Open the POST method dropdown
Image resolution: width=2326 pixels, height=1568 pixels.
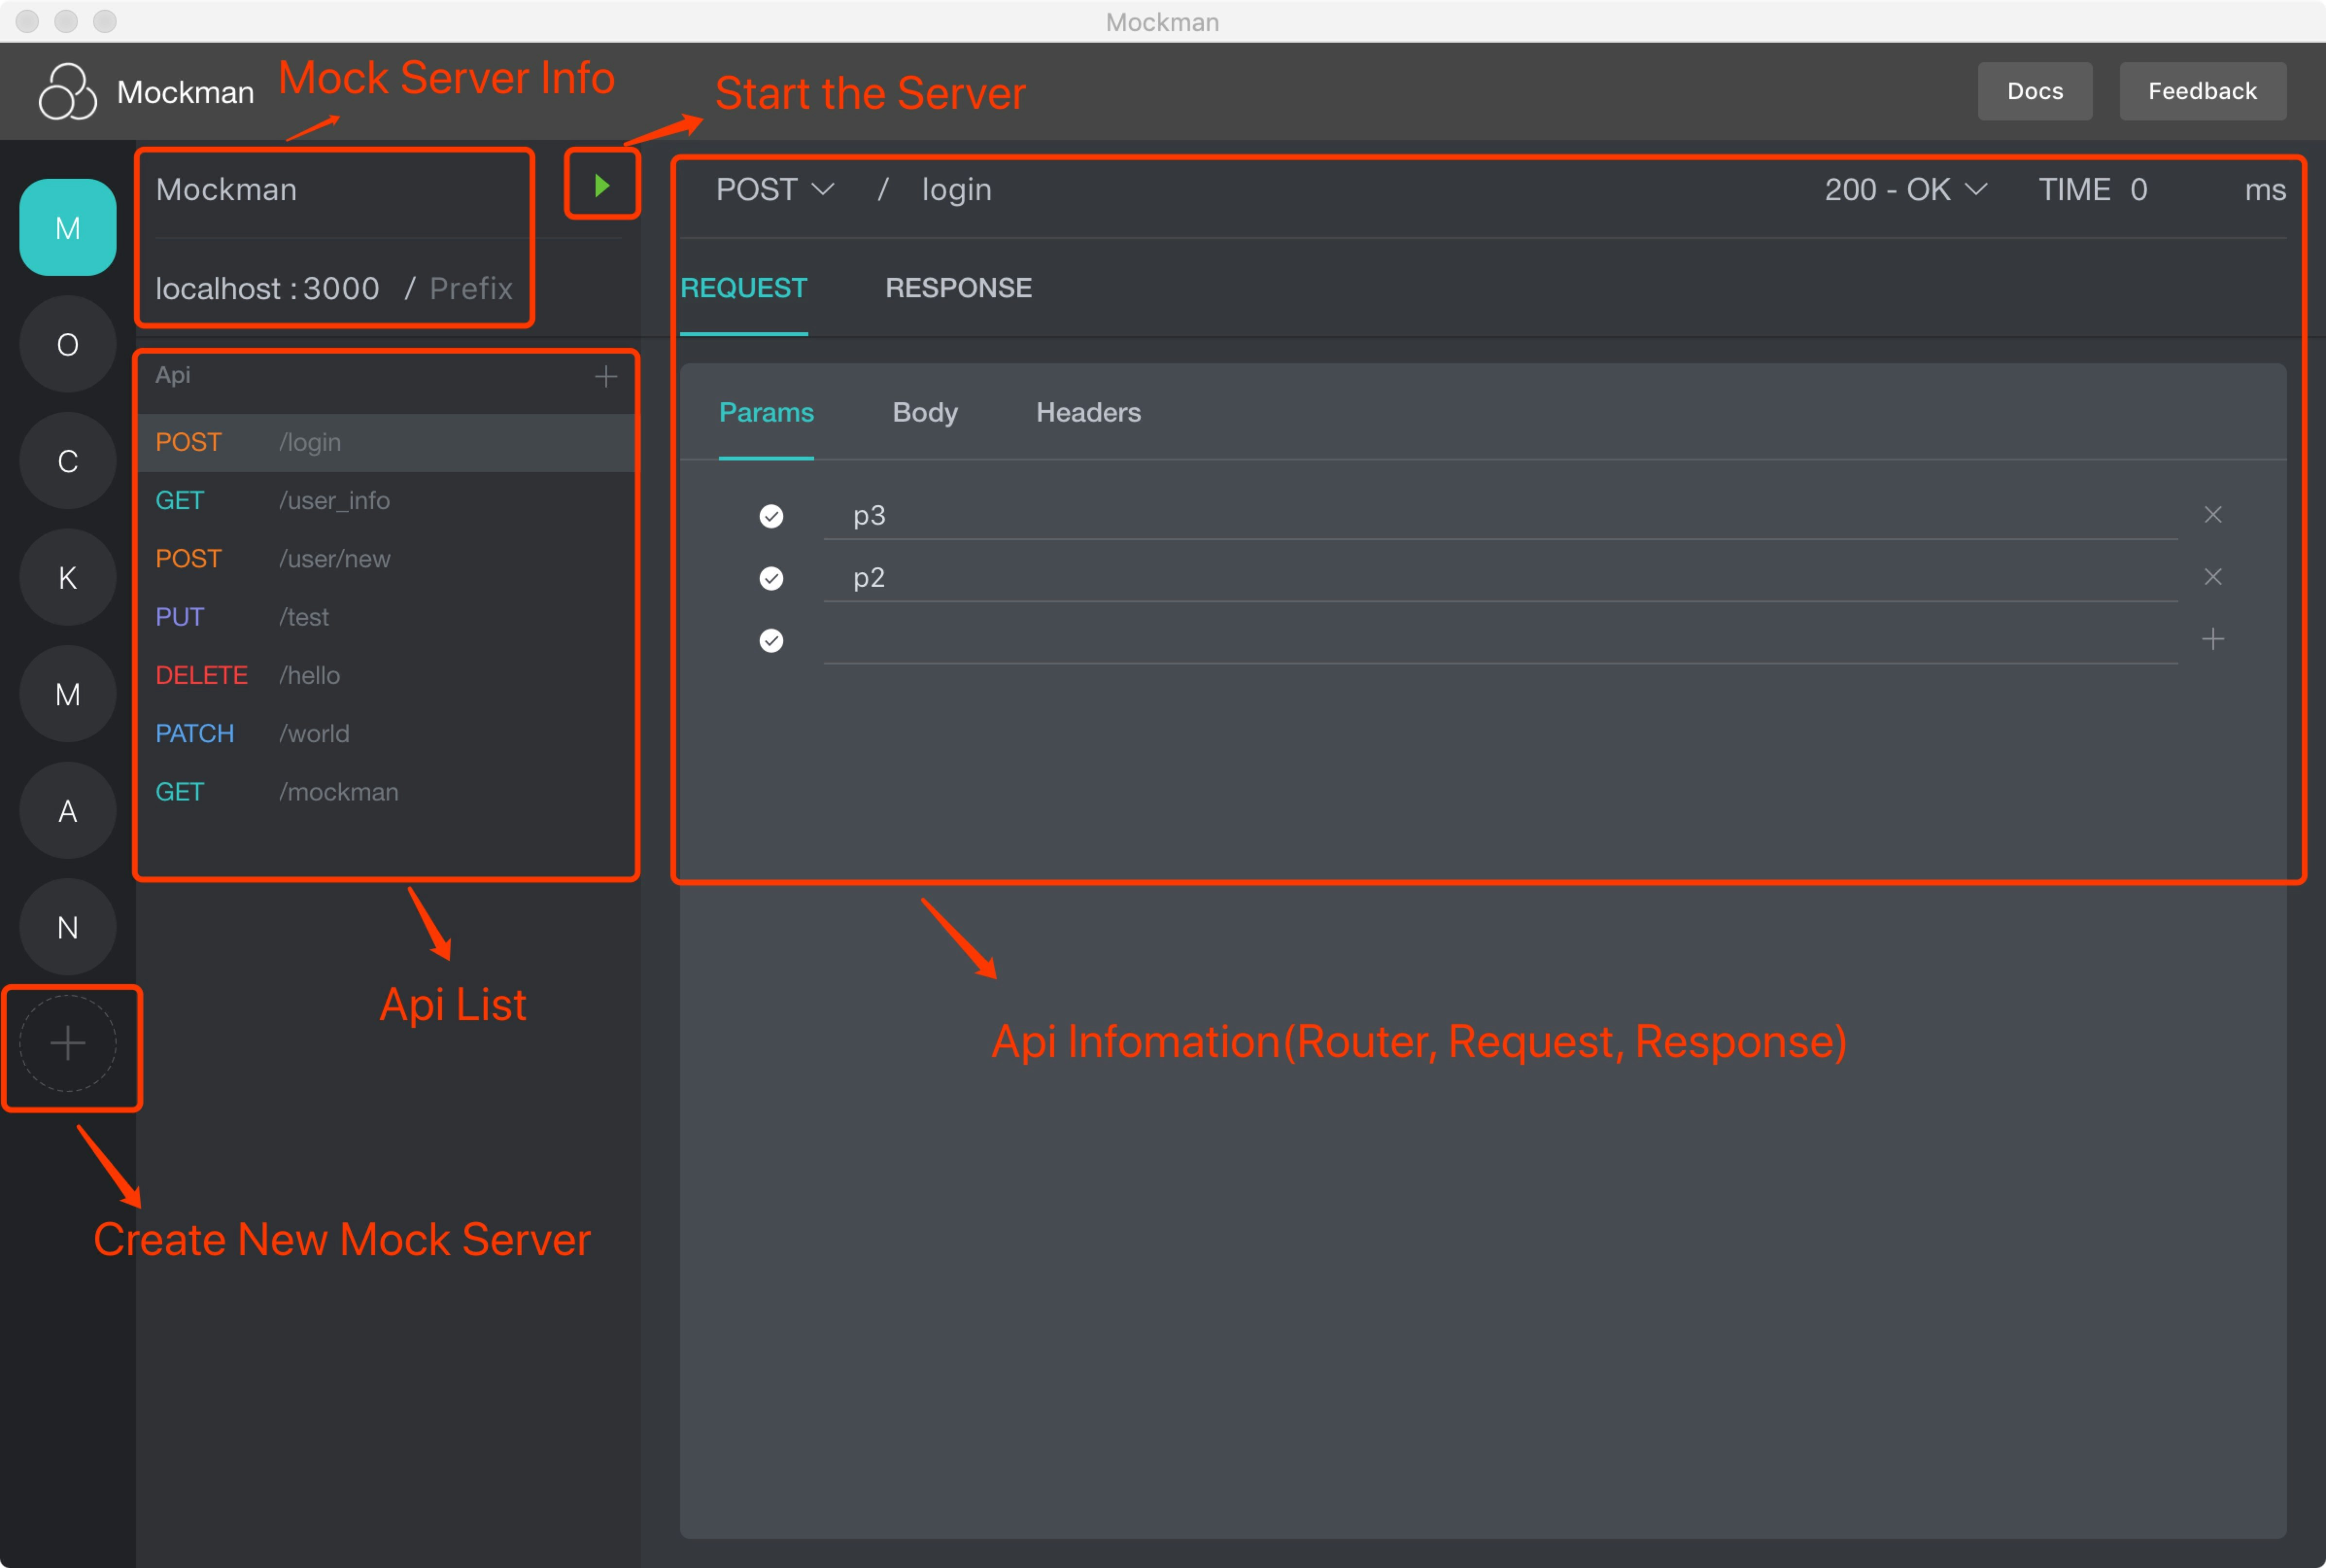click(x=774, y=189)
